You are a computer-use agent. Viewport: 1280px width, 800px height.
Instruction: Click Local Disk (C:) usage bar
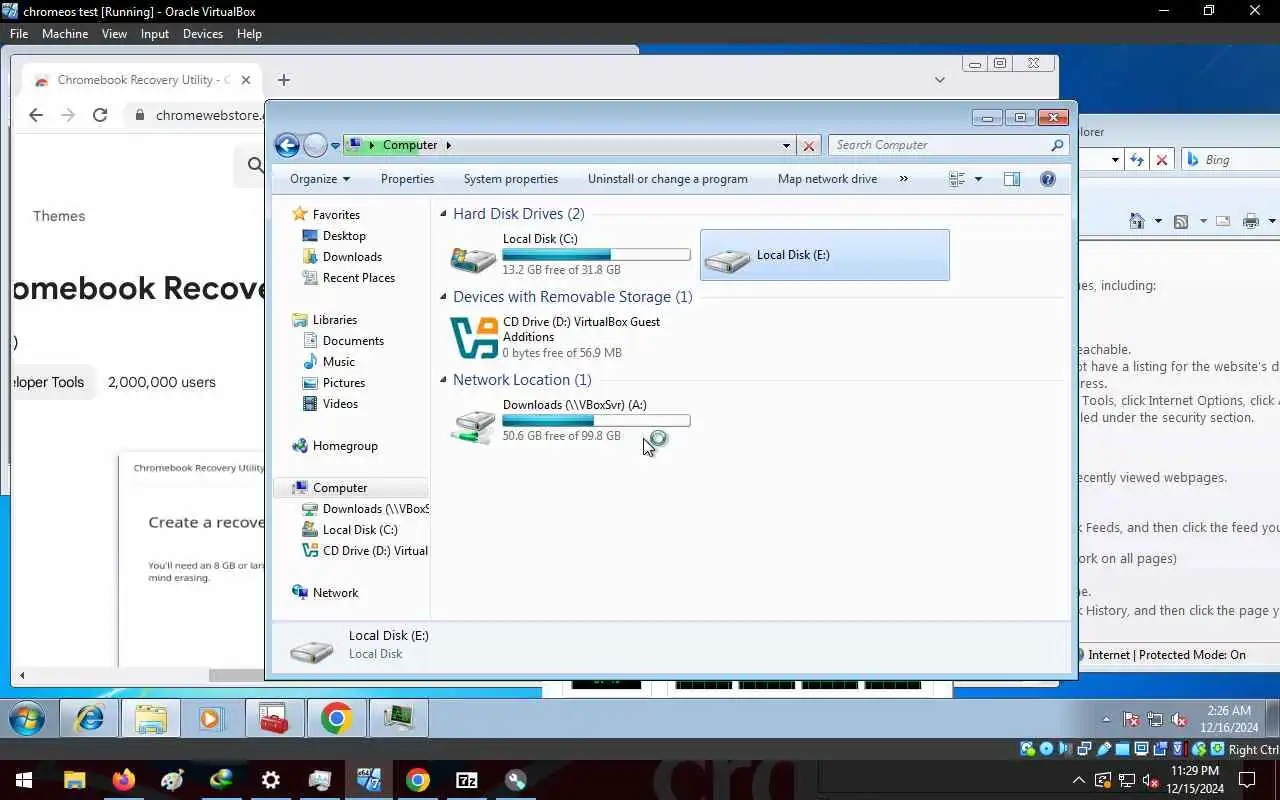tap(596, 255)
